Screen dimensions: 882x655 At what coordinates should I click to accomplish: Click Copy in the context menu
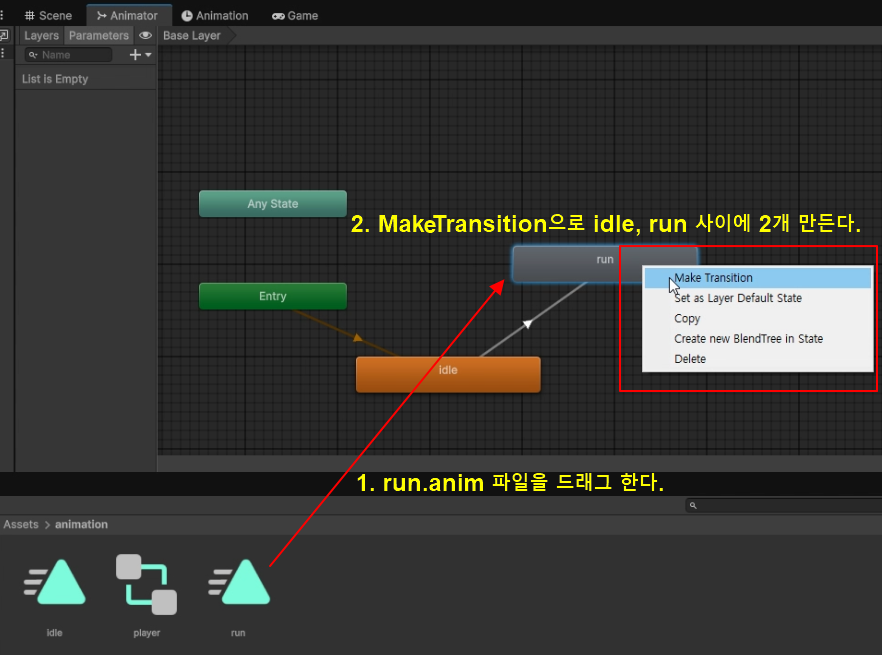[x=687, y=318]
